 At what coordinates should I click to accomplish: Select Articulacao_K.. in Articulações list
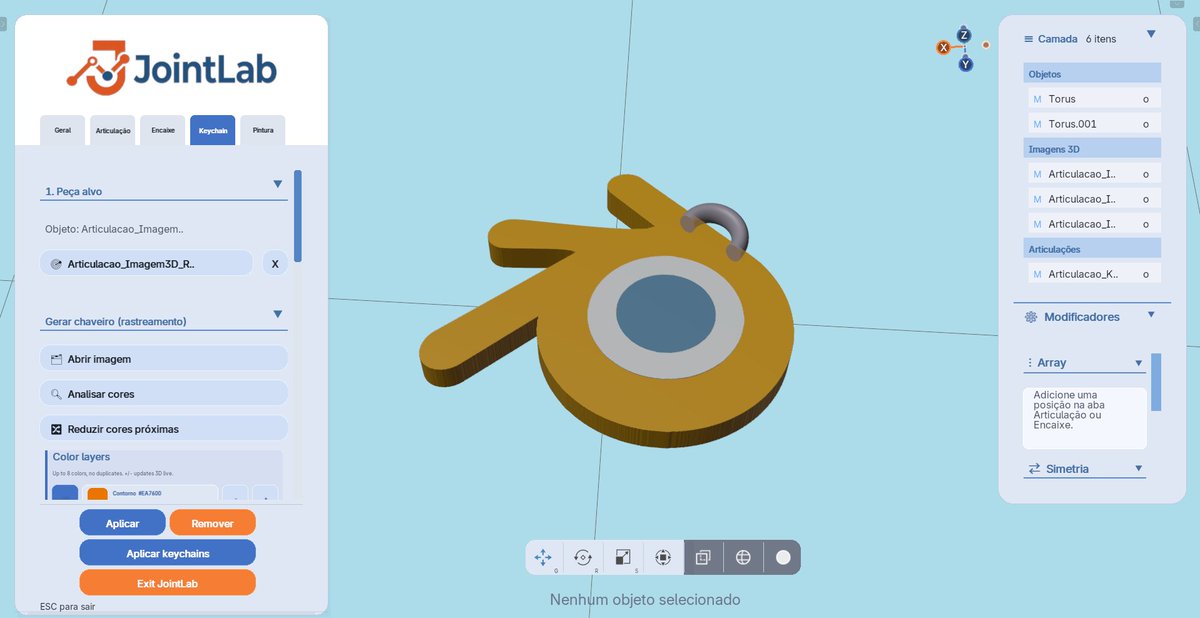pos(1095,274)
